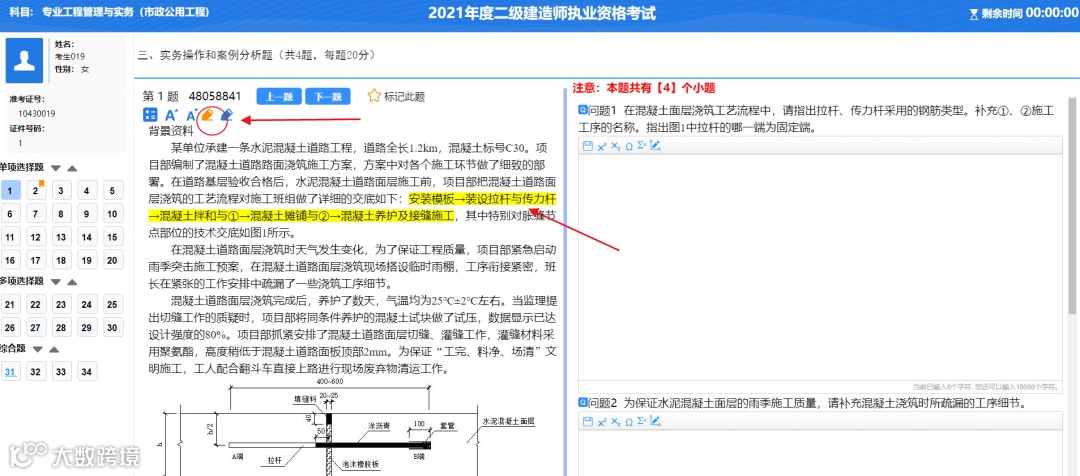Image resolution: width=1080 pixels, height=476 pixels.
Task: Jump to question 30
Action: coord(112,328)
